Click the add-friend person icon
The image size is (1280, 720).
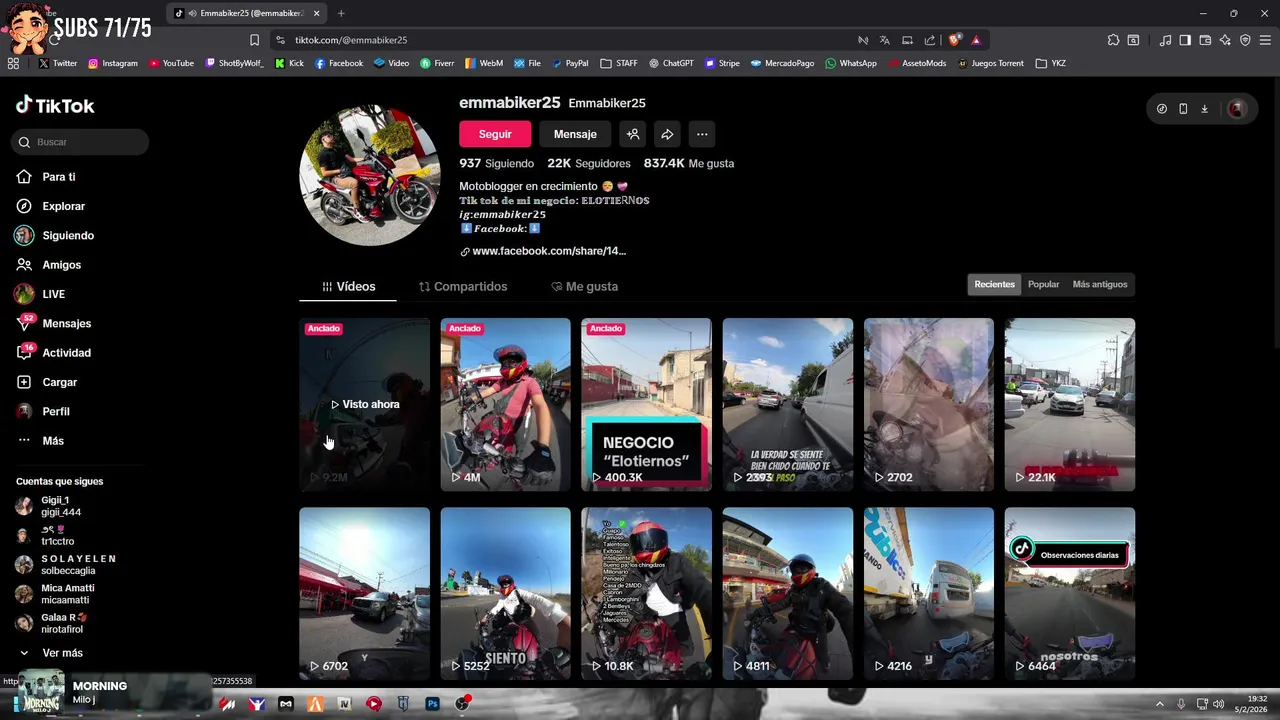pyautogui.click(x=632, y=134)
